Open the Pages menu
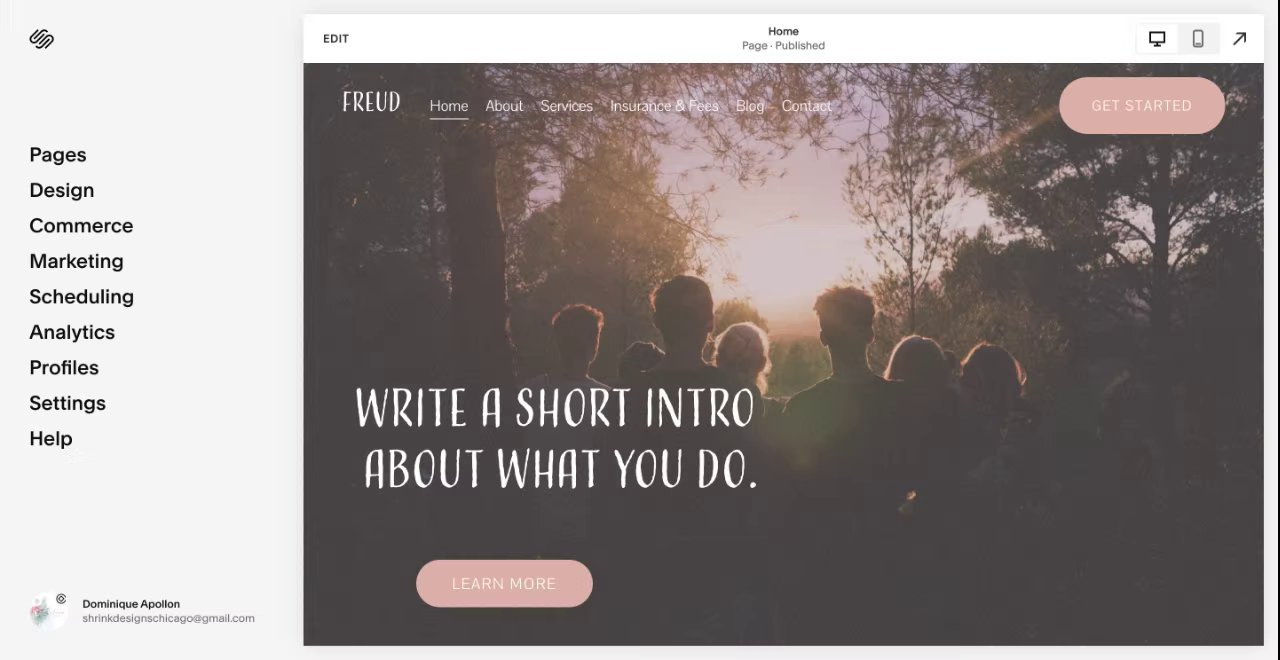1280x660 pixels. pos(58,155)
